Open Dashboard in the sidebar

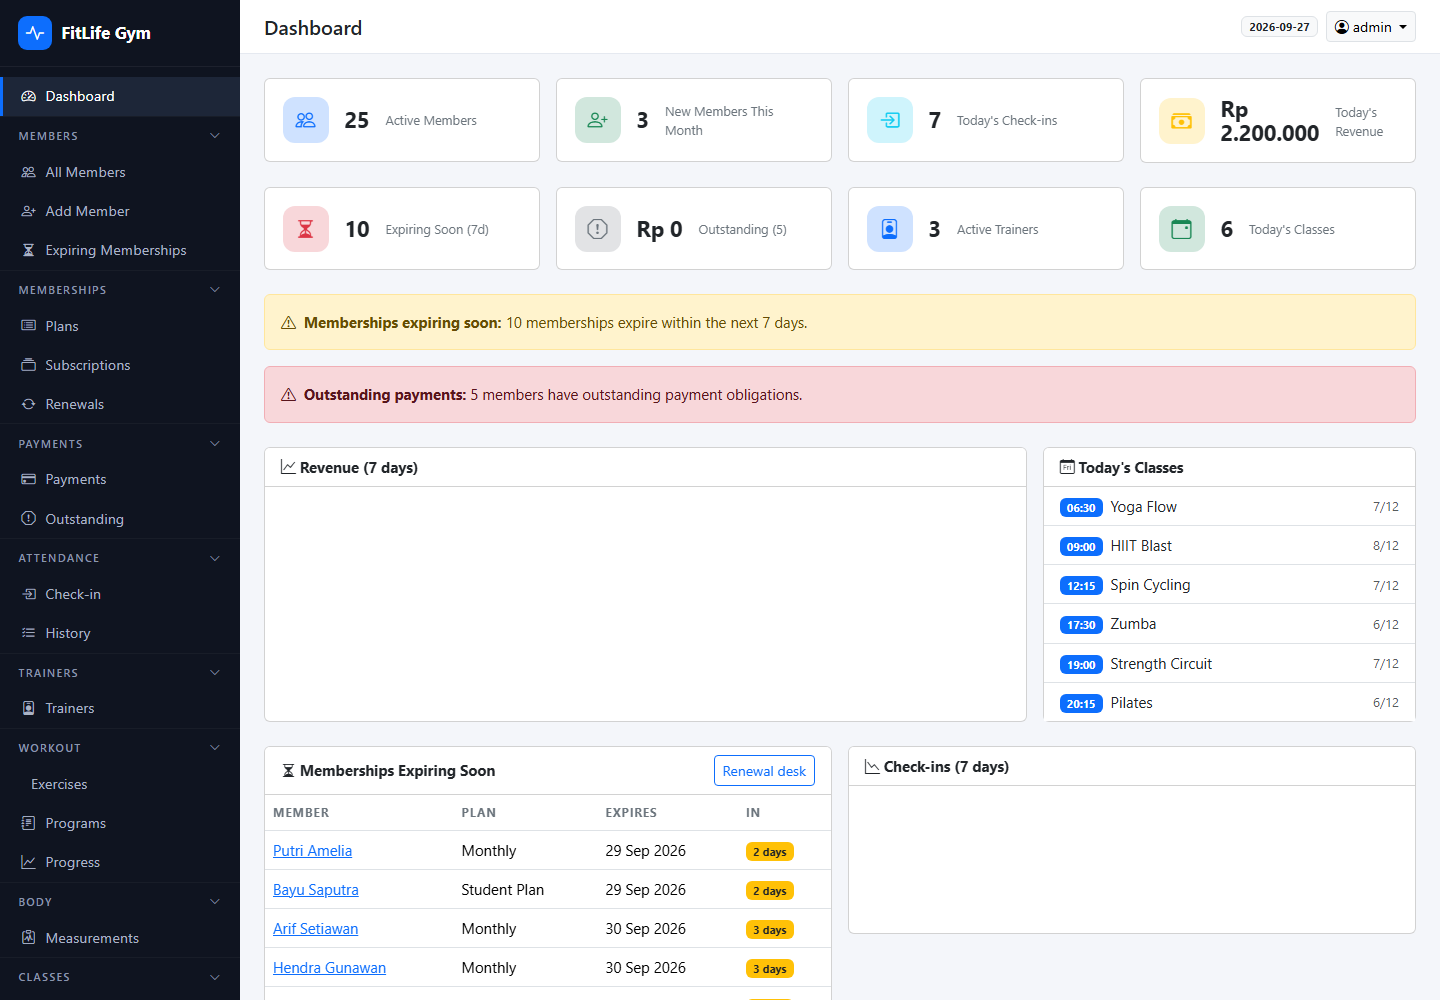pyautogui.click(x=120, y=96)
